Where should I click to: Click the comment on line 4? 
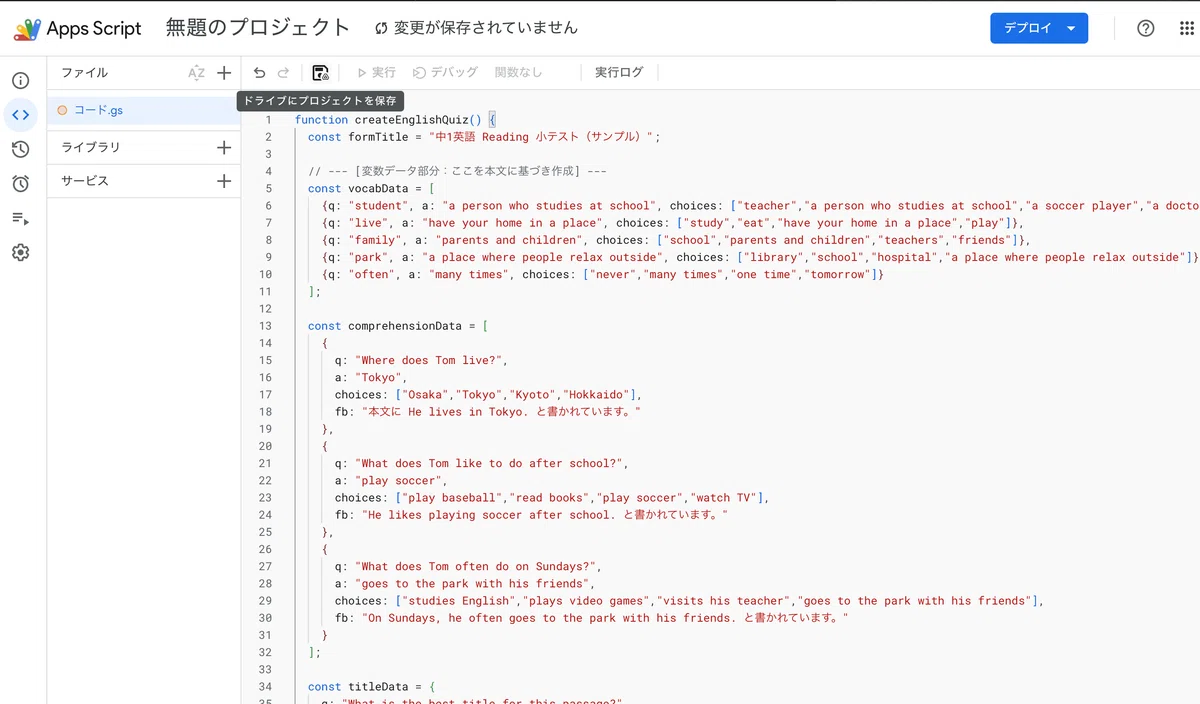[x=458, y=172]
